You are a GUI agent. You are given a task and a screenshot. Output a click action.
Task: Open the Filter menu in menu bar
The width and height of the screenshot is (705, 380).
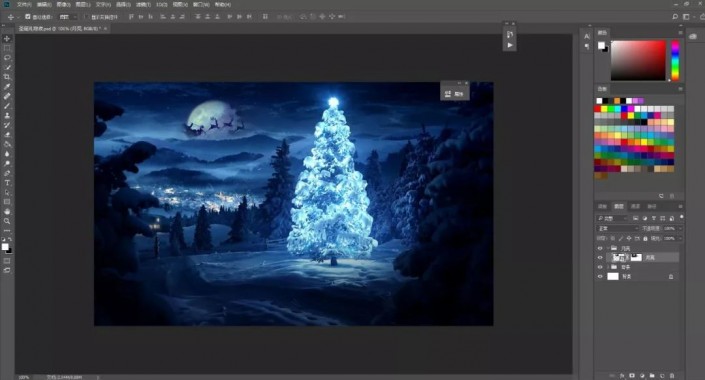coord(143,4)
